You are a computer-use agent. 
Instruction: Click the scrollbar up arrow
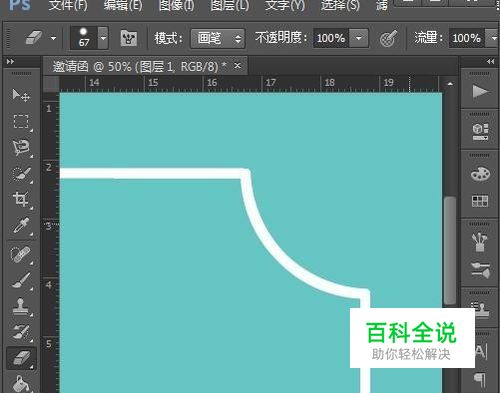pyautogui.click(x=450, y=84)
